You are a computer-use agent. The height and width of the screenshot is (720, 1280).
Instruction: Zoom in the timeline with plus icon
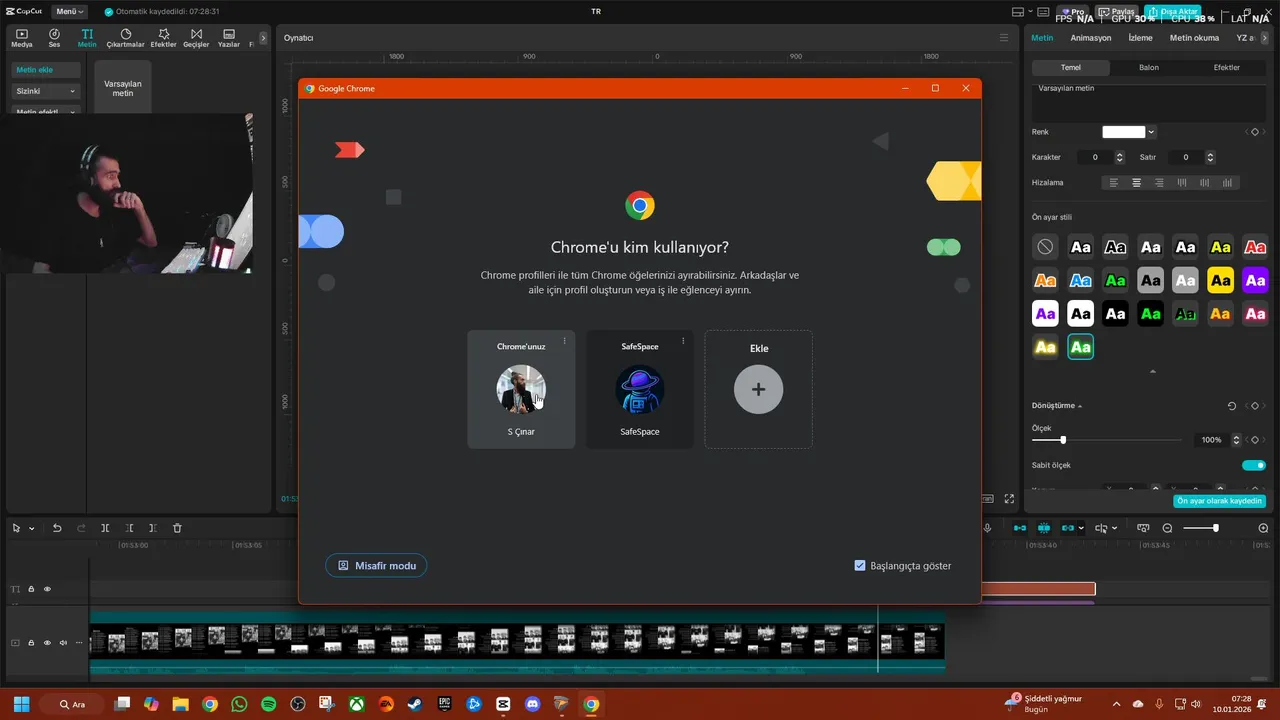1263,528
